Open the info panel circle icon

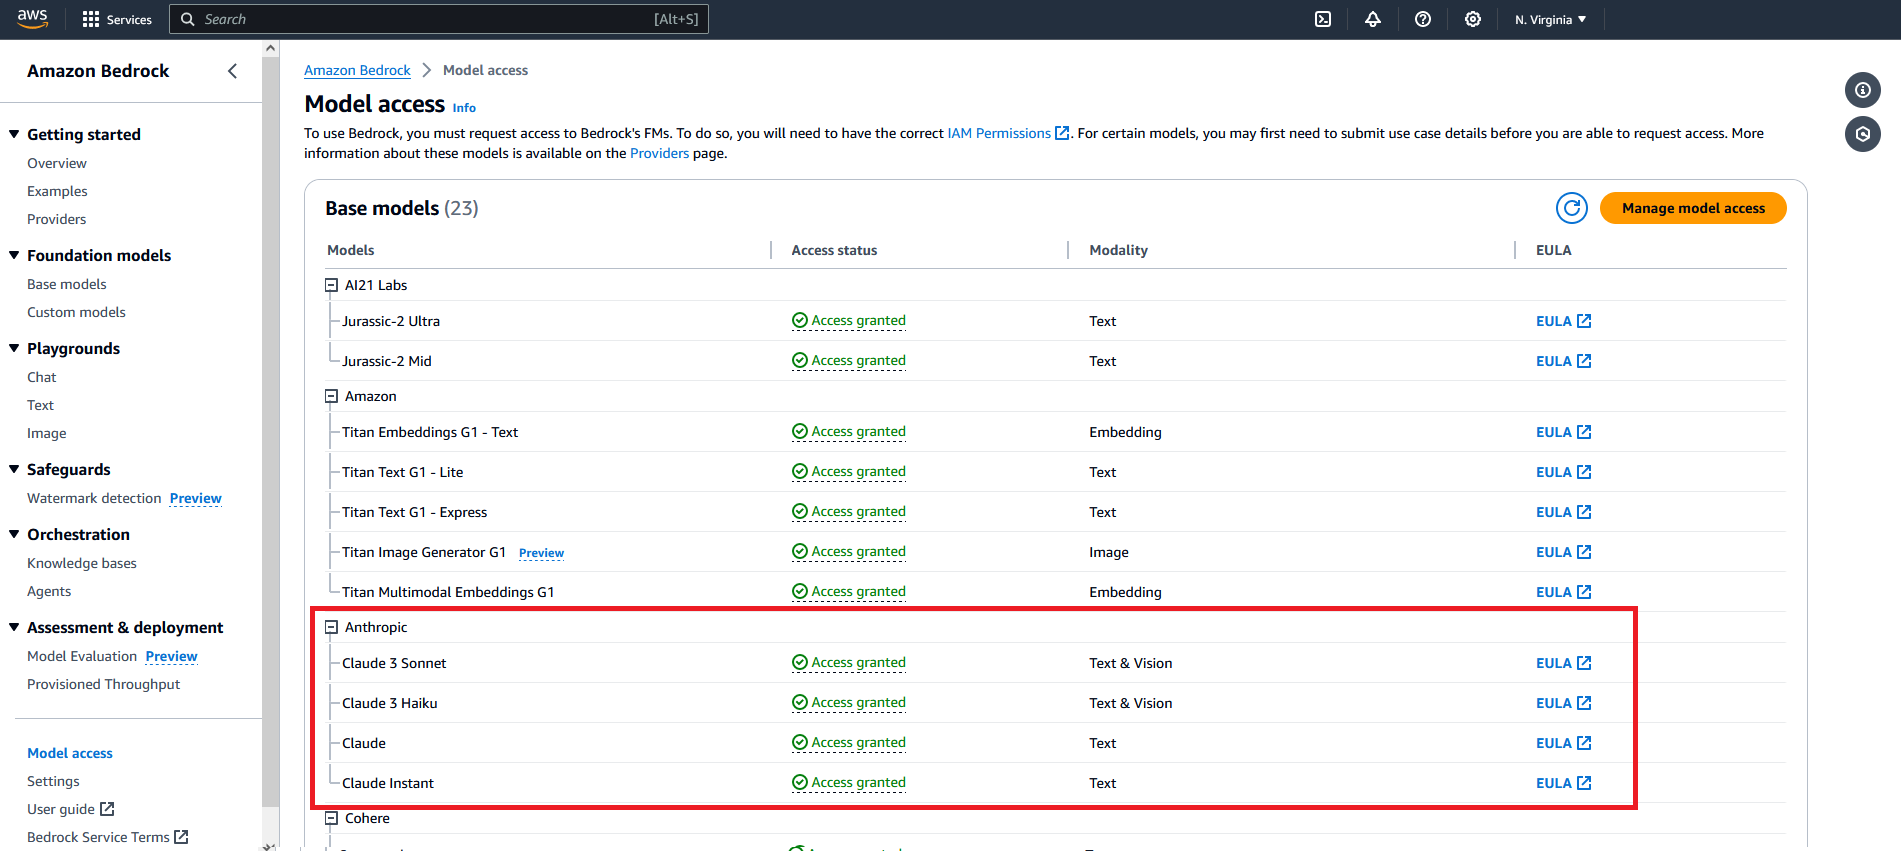point(1863,90)
